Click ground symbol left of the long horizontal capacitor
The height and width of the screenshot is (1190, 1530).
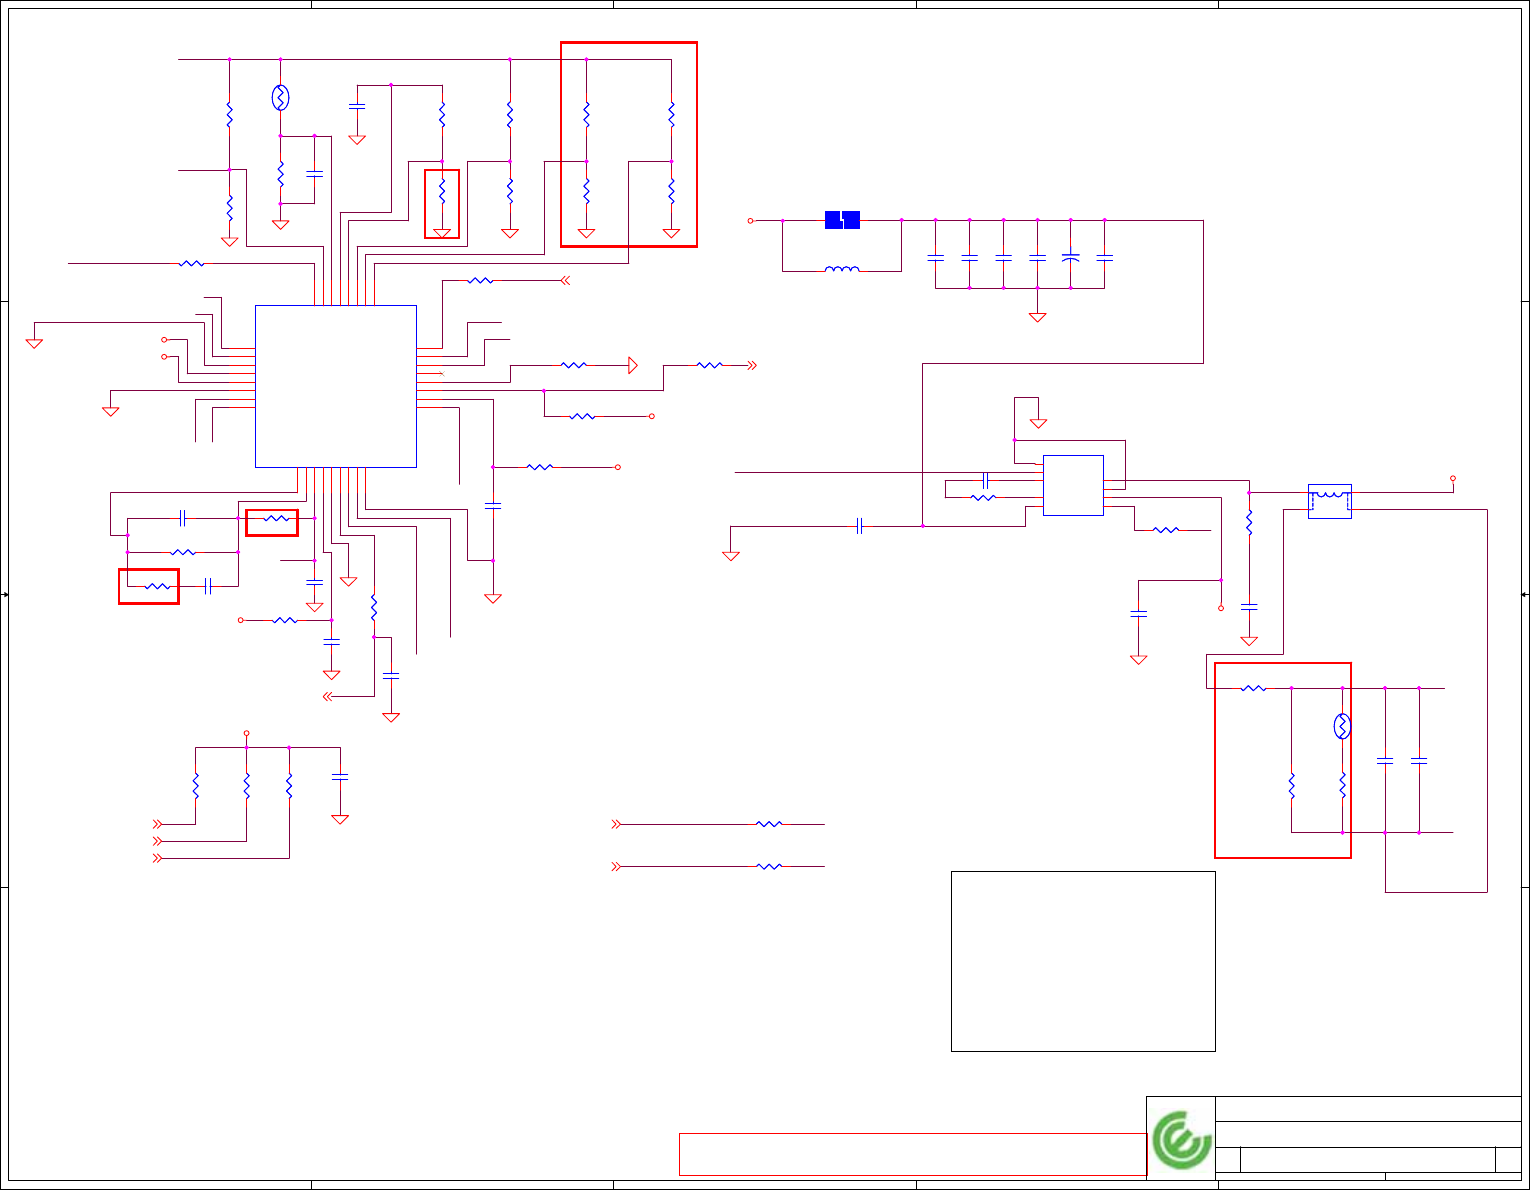[731, 555]
